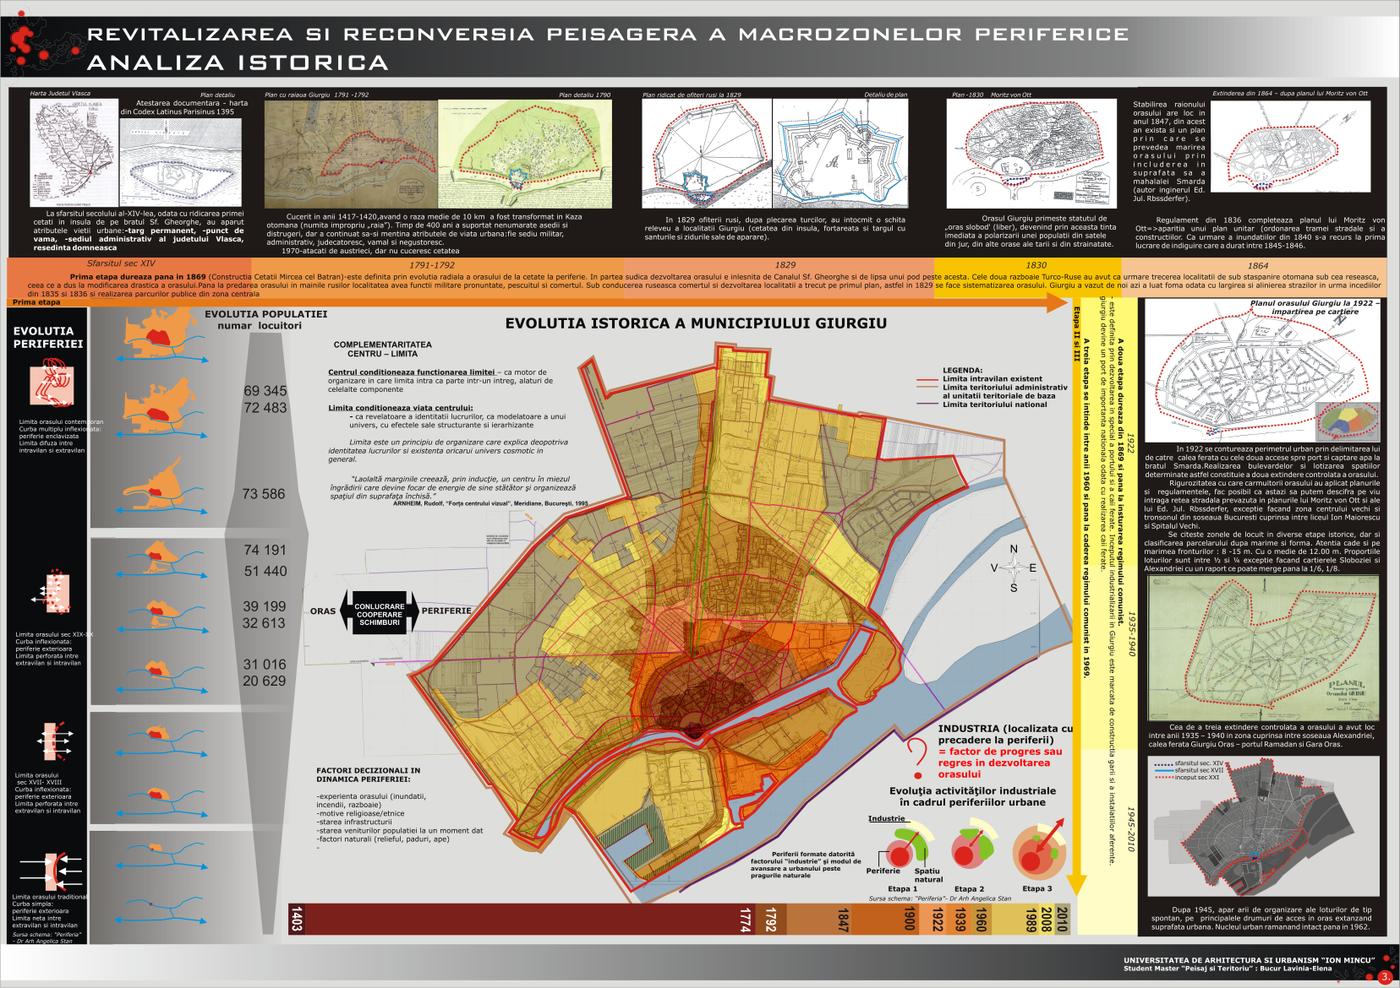1400x988 pixels.
Task: Click the population figure 72 483
Action: pos(265,408)
